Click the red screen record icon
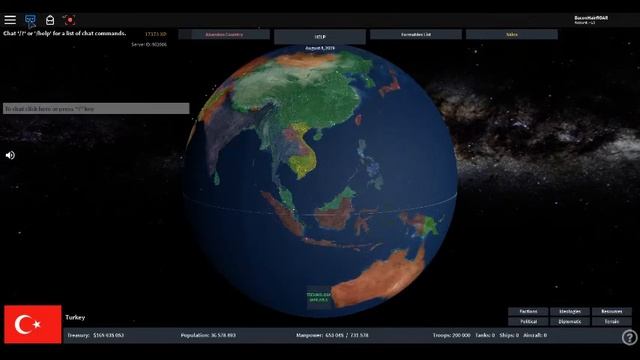 pos(69,20)
